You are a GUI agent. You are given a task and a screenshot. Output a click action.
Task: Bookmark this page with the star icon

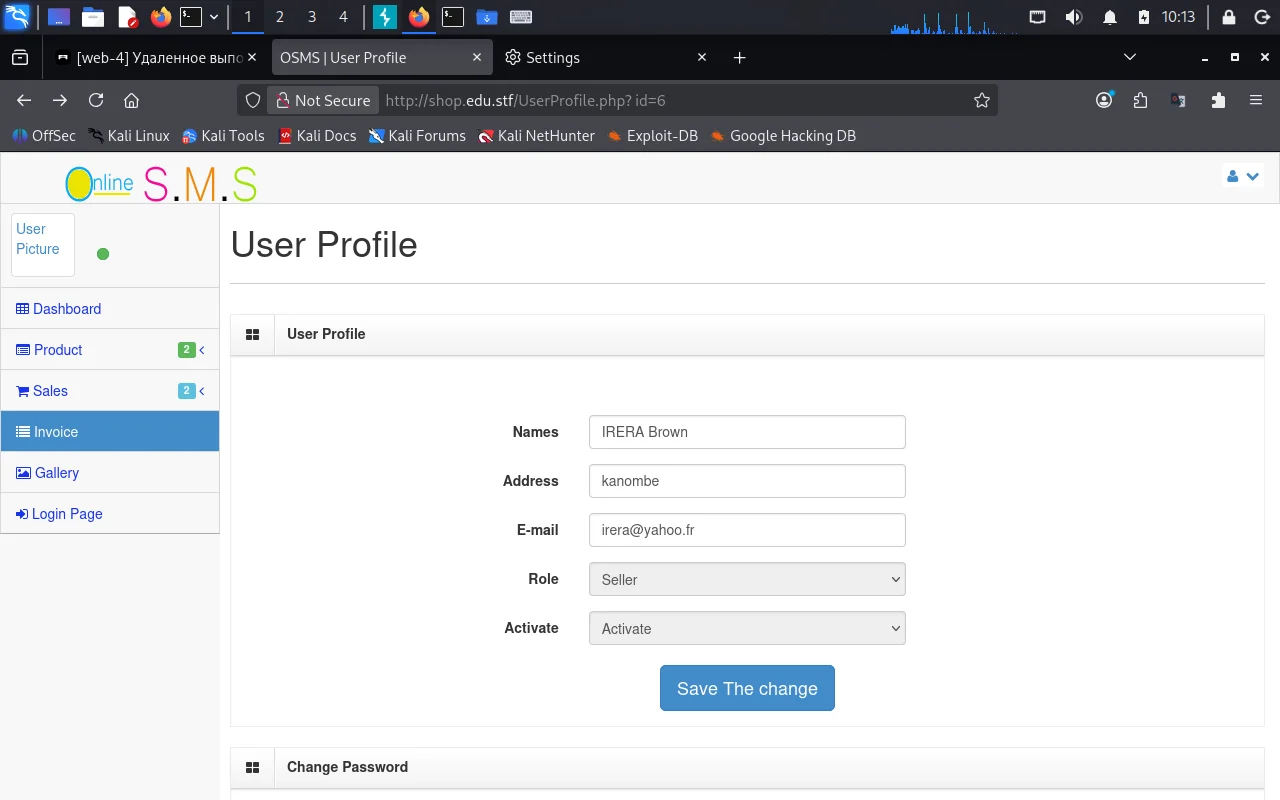(x=982, y=100)
